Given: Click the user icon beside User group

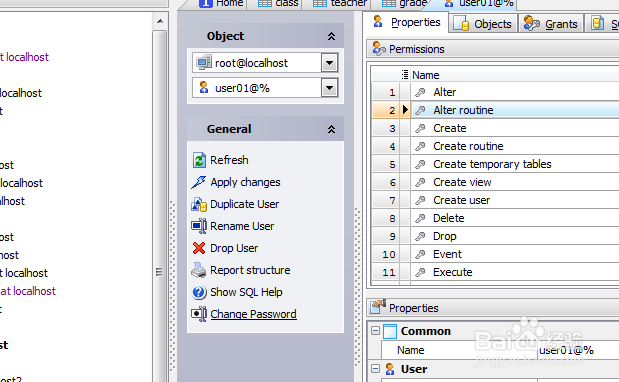Looking at the screenshot, I should coord(390,369).
